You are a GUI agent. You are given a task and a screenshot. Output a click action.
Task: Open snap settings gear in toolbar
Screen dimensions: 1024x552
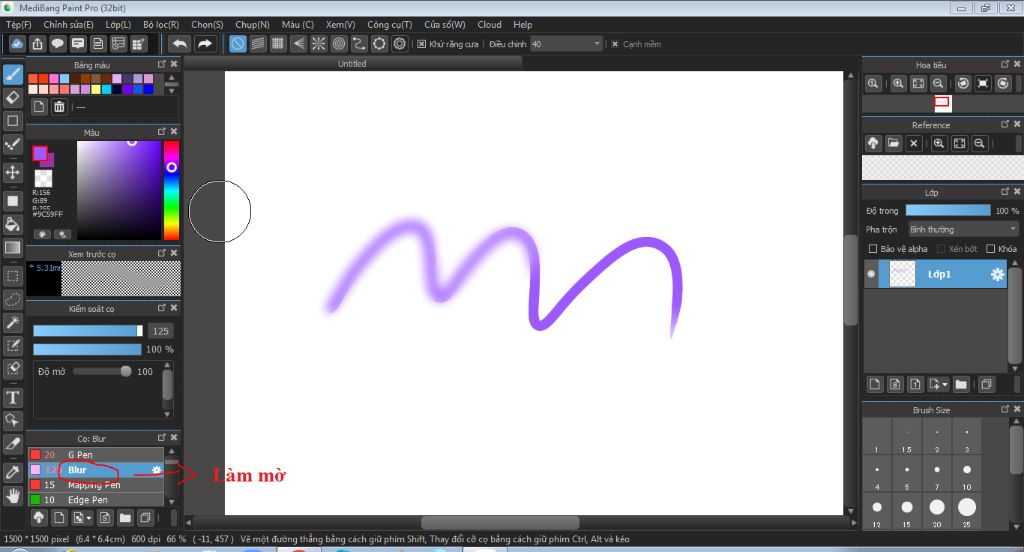pyautogui.click(x=400, y=44)
